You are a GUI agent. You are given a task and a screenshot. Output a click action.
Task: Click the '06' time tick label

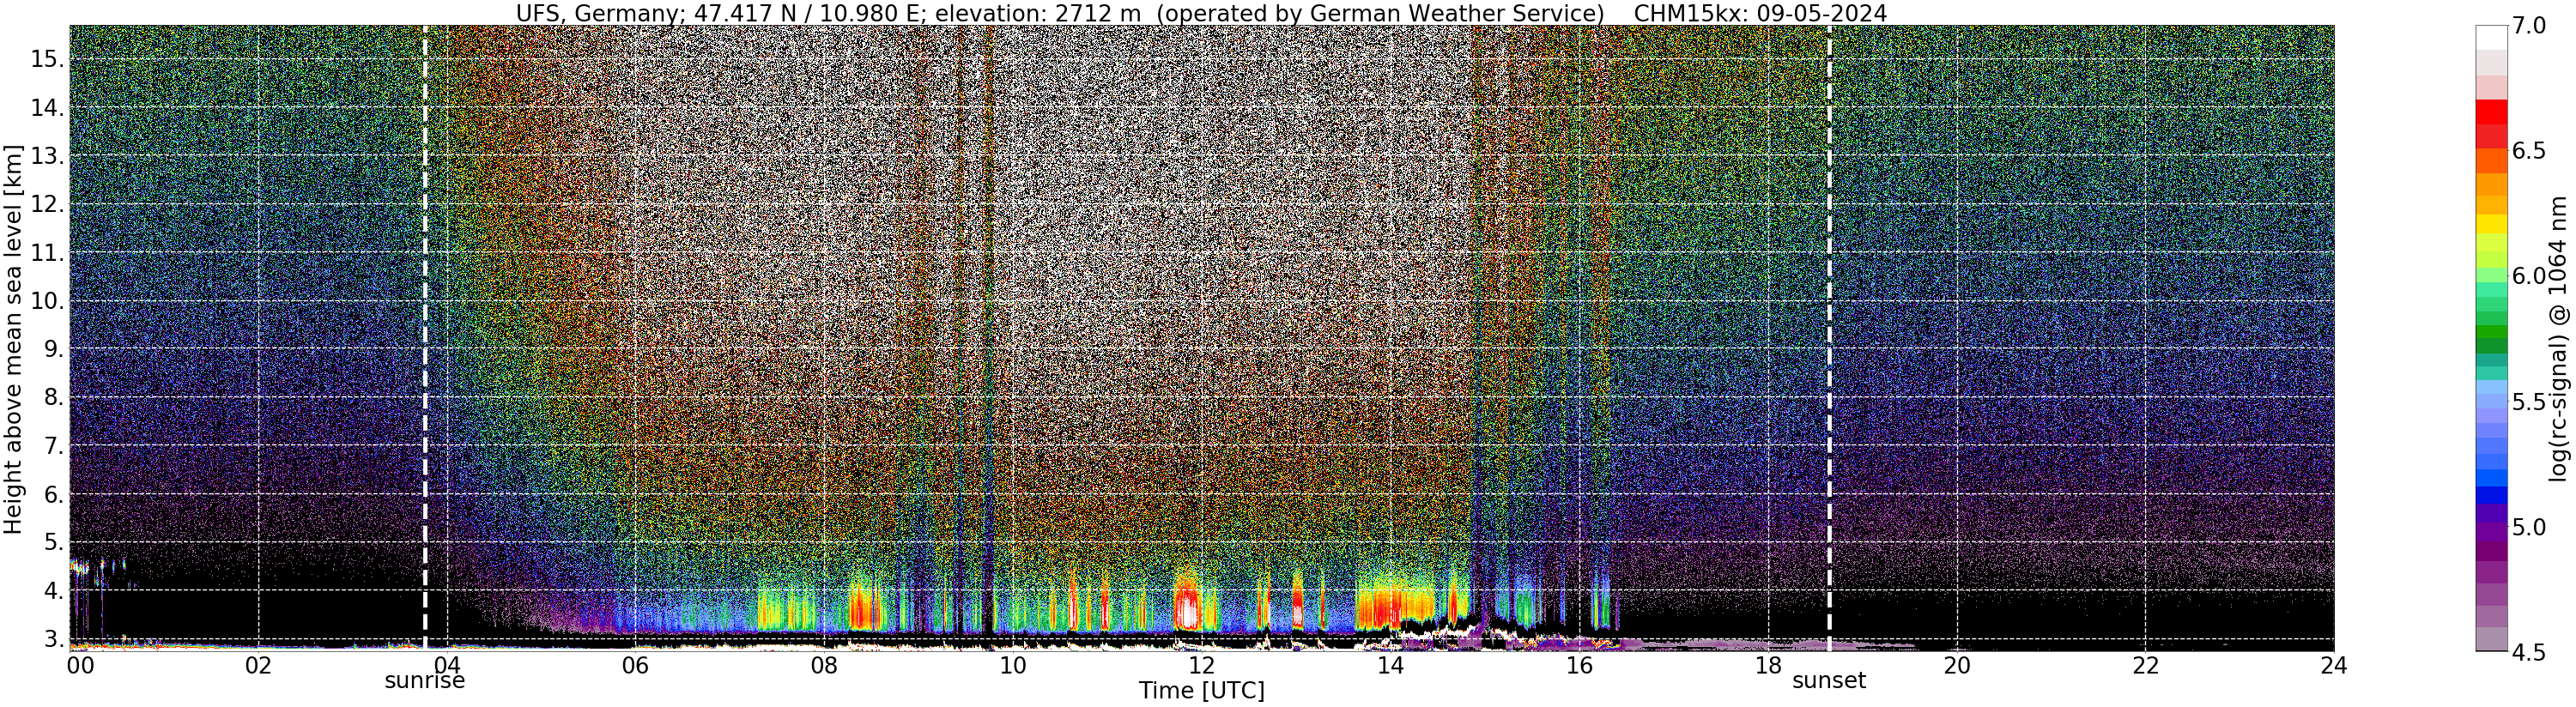[635, 666]
